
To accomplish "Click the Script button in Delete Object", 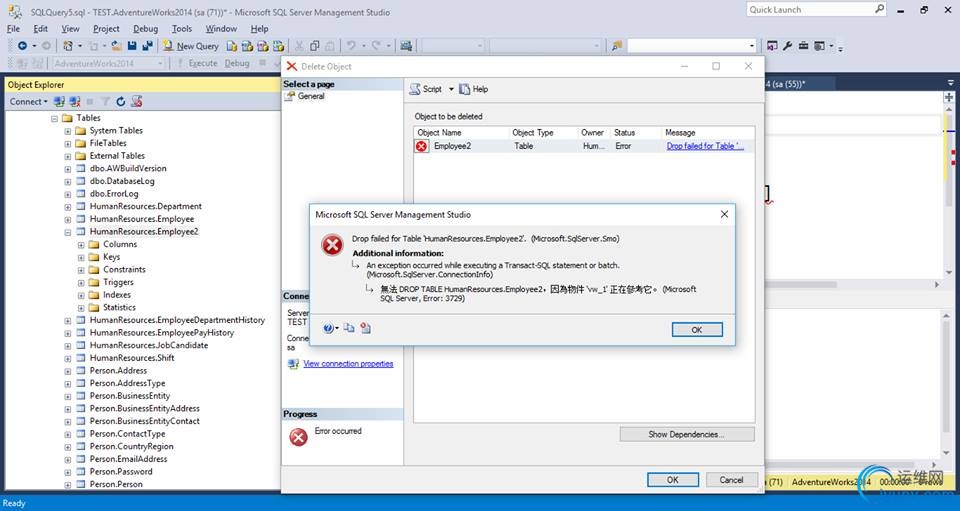I will pos(426,89).
